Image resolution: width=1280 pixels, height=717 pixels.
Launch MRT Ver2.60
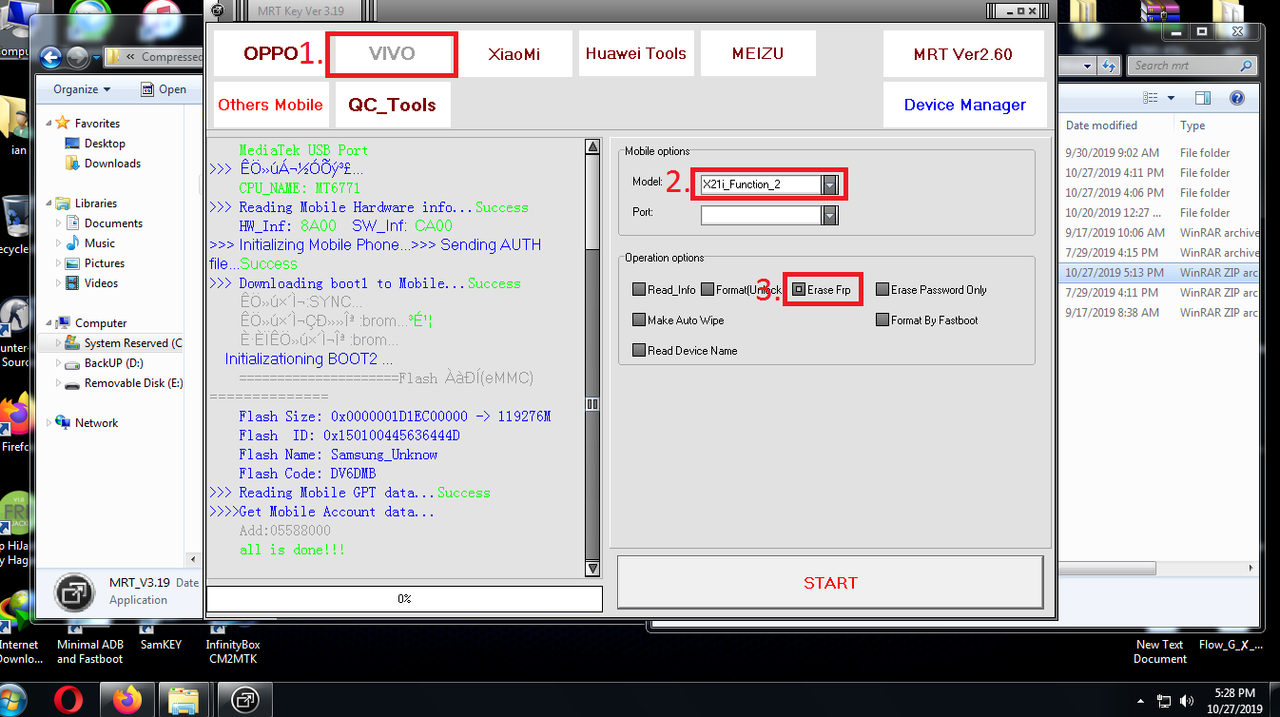click(x=963, y=54)
